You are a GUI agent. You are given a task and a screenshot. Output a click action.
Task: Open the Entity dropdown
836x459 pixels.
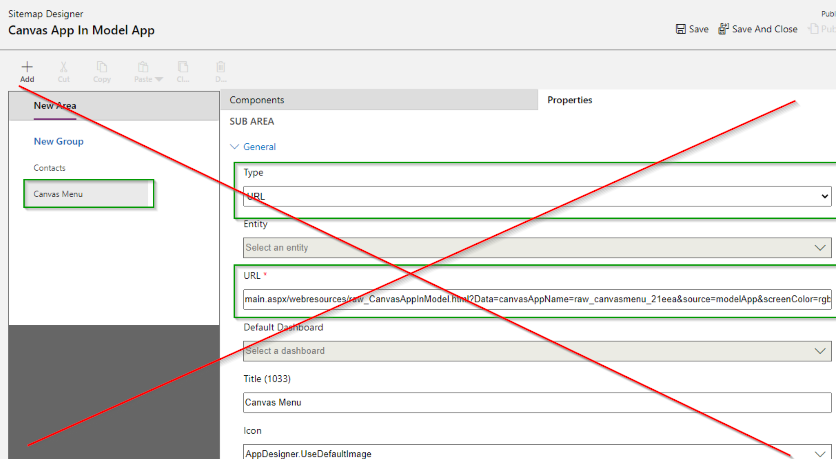pos(537,247)
